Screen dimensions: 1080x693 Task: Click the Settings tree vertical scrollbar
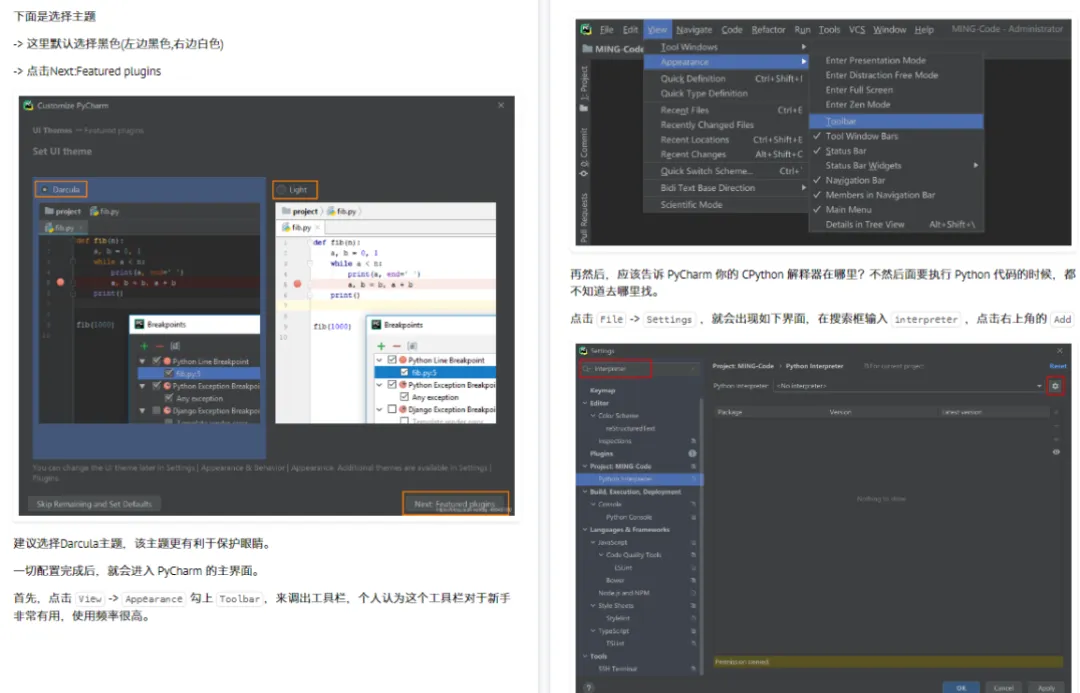tap(701, 537)
